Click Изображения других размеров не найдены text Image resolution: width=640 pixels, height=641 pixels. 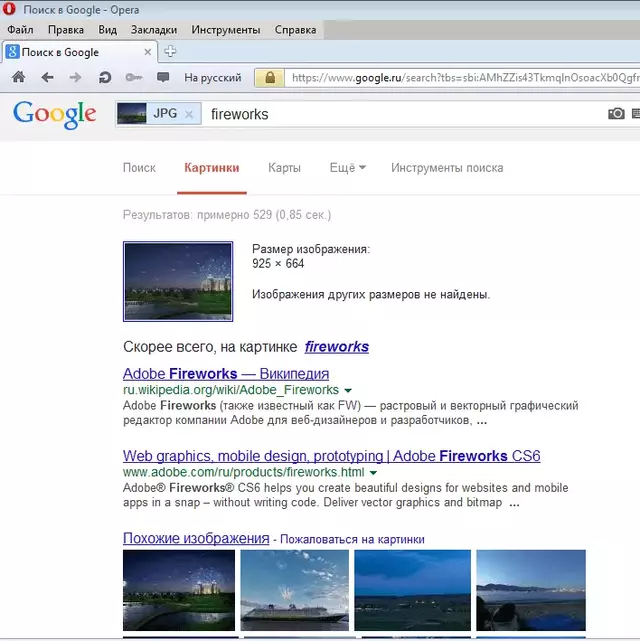point(371,294)
